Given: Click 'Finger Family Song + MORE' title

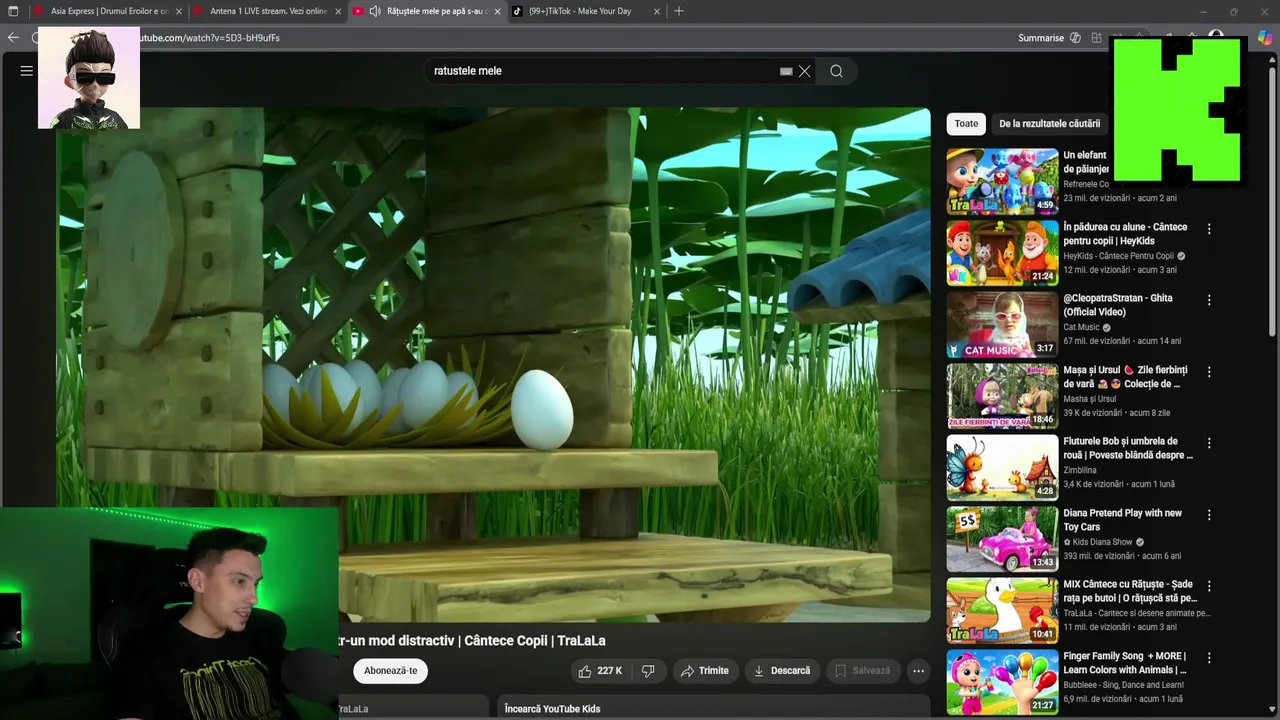Looking at the screenshot, I should click(x=1125, y=663).
